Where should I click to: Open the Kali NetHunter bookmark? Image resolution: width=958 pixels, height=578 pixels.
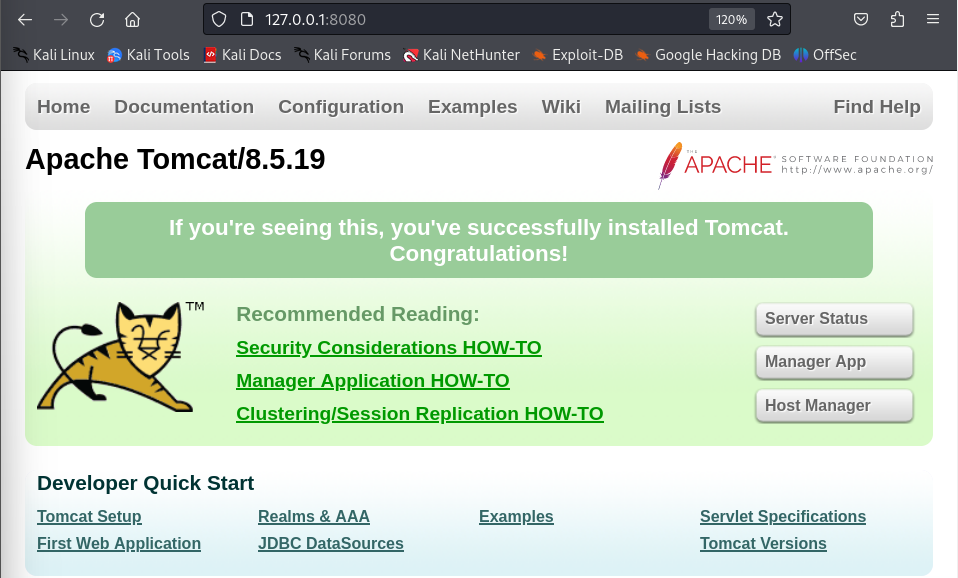(461, 55)
